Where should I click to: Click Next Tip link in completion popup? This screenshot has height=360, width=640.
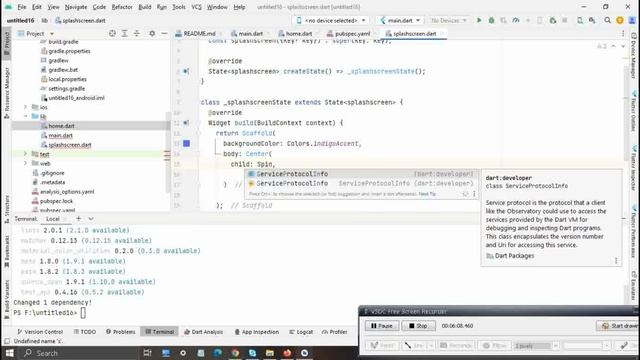click(427, 194)
